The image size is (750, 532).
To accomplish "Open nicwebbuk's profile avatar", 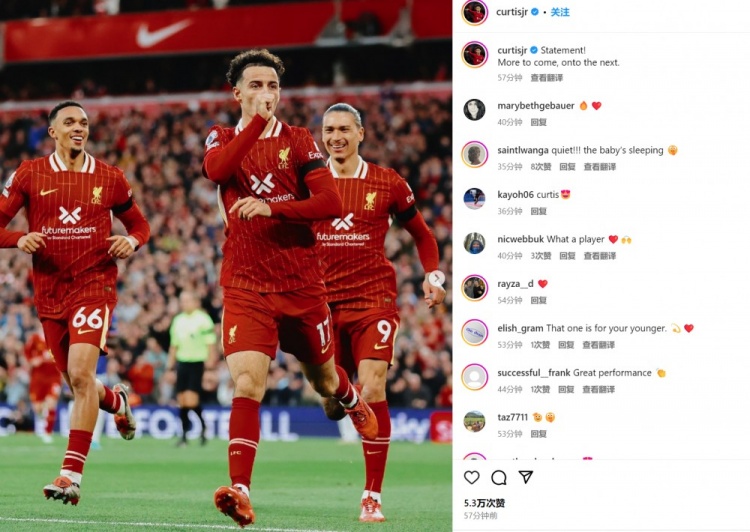I will click(x=474, y=244).
